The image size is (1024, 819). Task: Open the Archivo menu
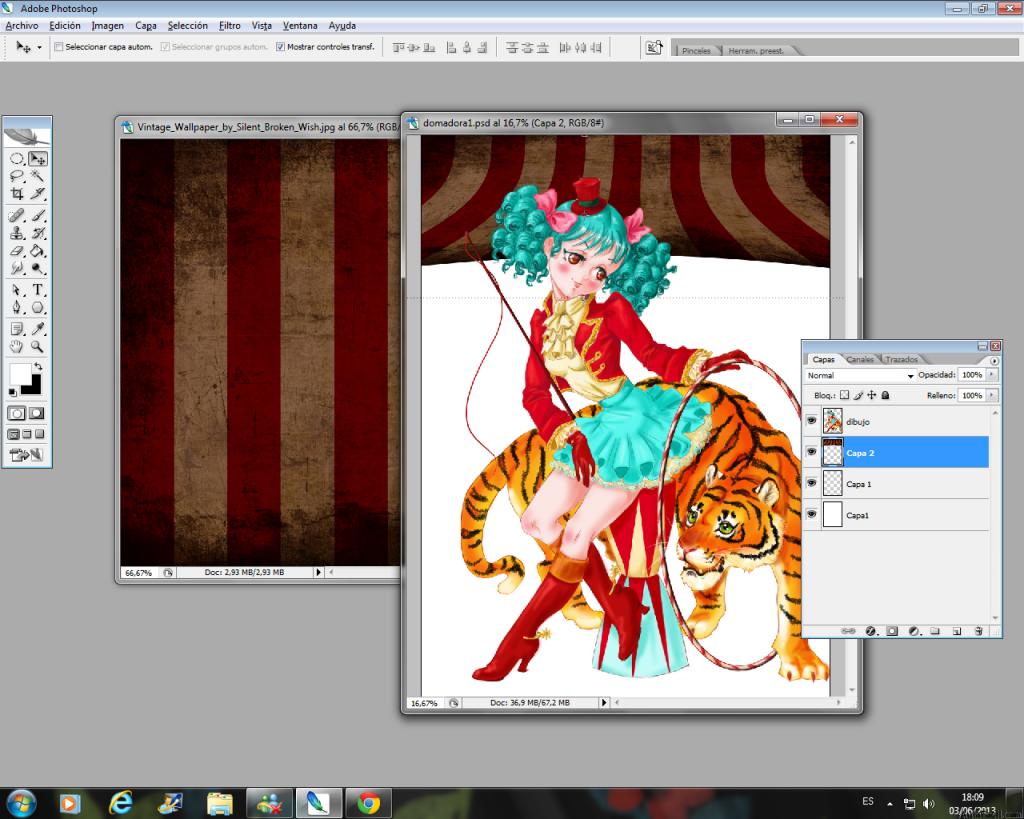pos(22,25)
